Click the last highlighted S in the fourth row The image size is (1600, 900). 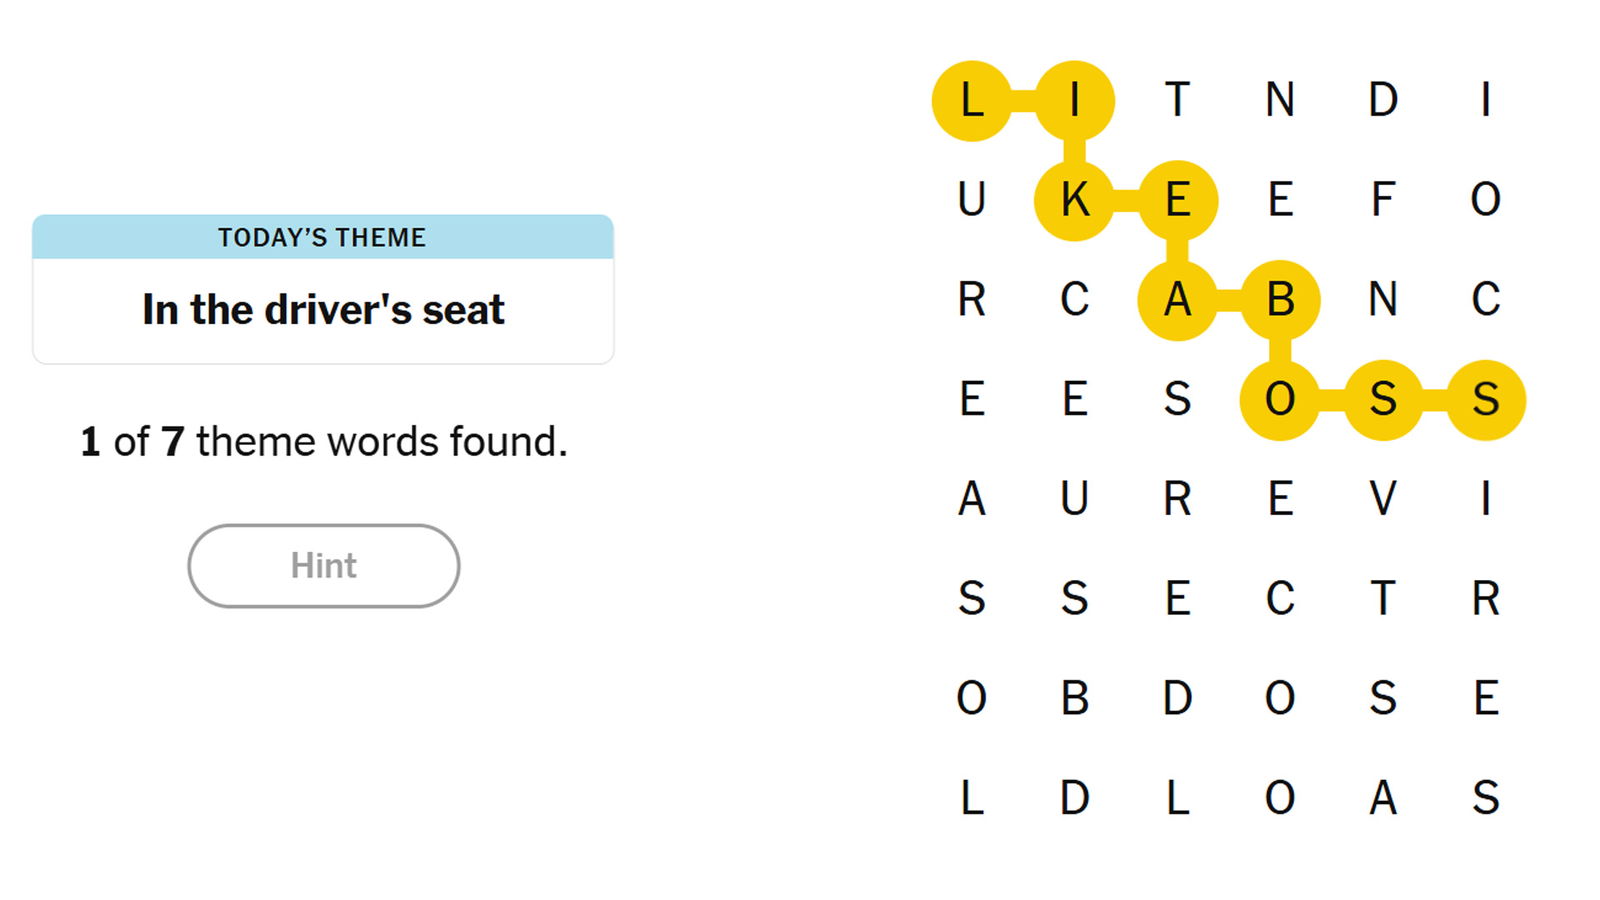tap(1487, 400)
